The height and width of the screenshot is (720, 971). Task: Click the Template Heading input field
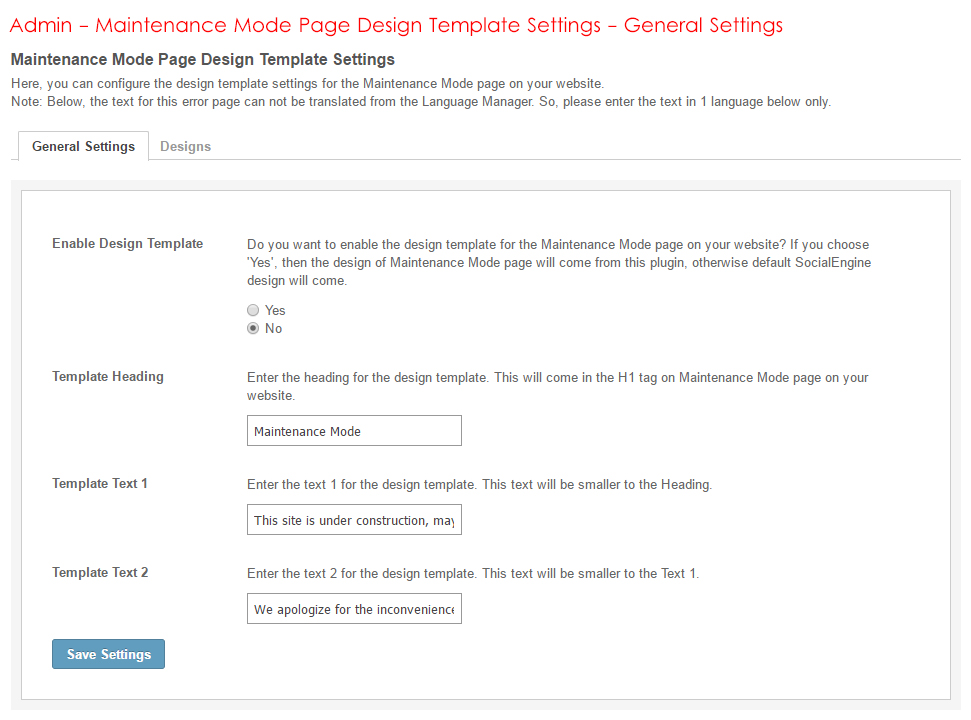354,431
